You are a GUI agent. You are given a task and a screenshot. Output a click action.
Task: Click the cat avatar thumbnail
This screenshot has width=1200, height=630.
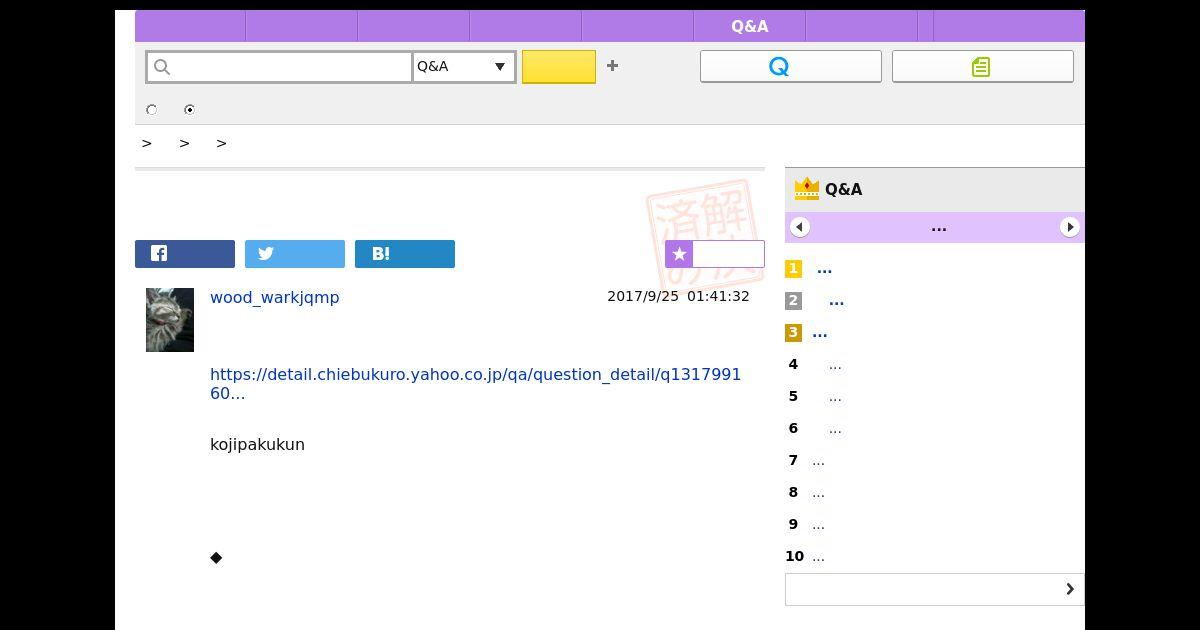tap(170, 320)
